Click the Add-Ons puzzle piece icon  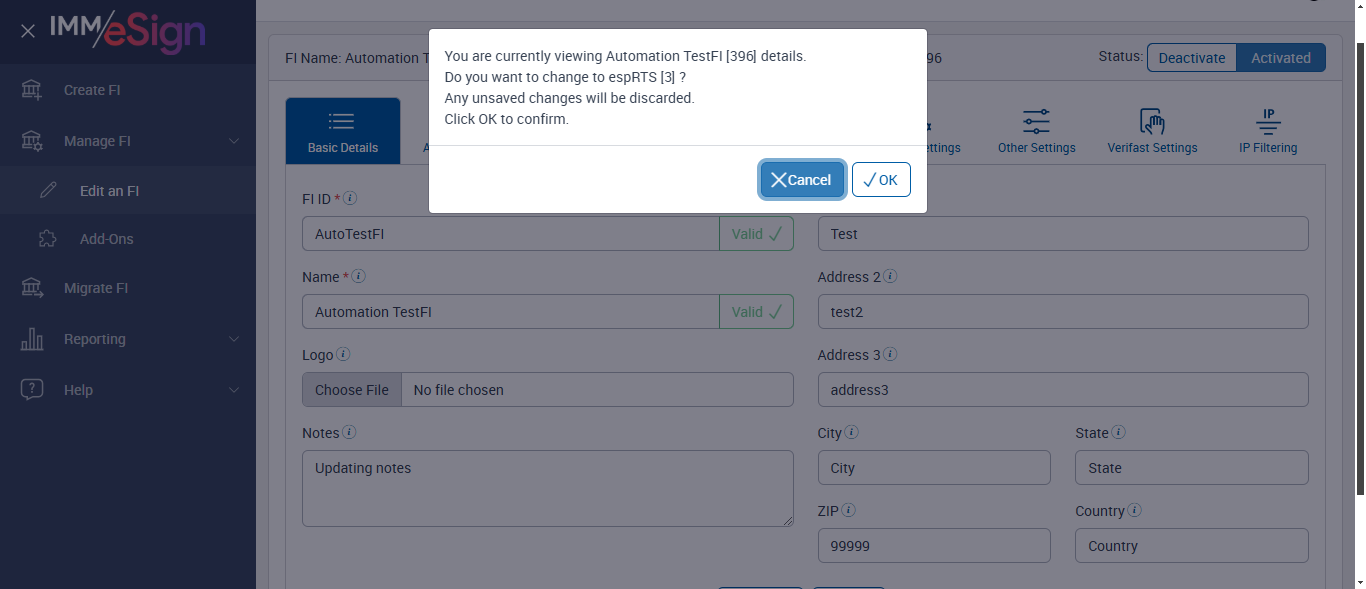pos(47,239)
